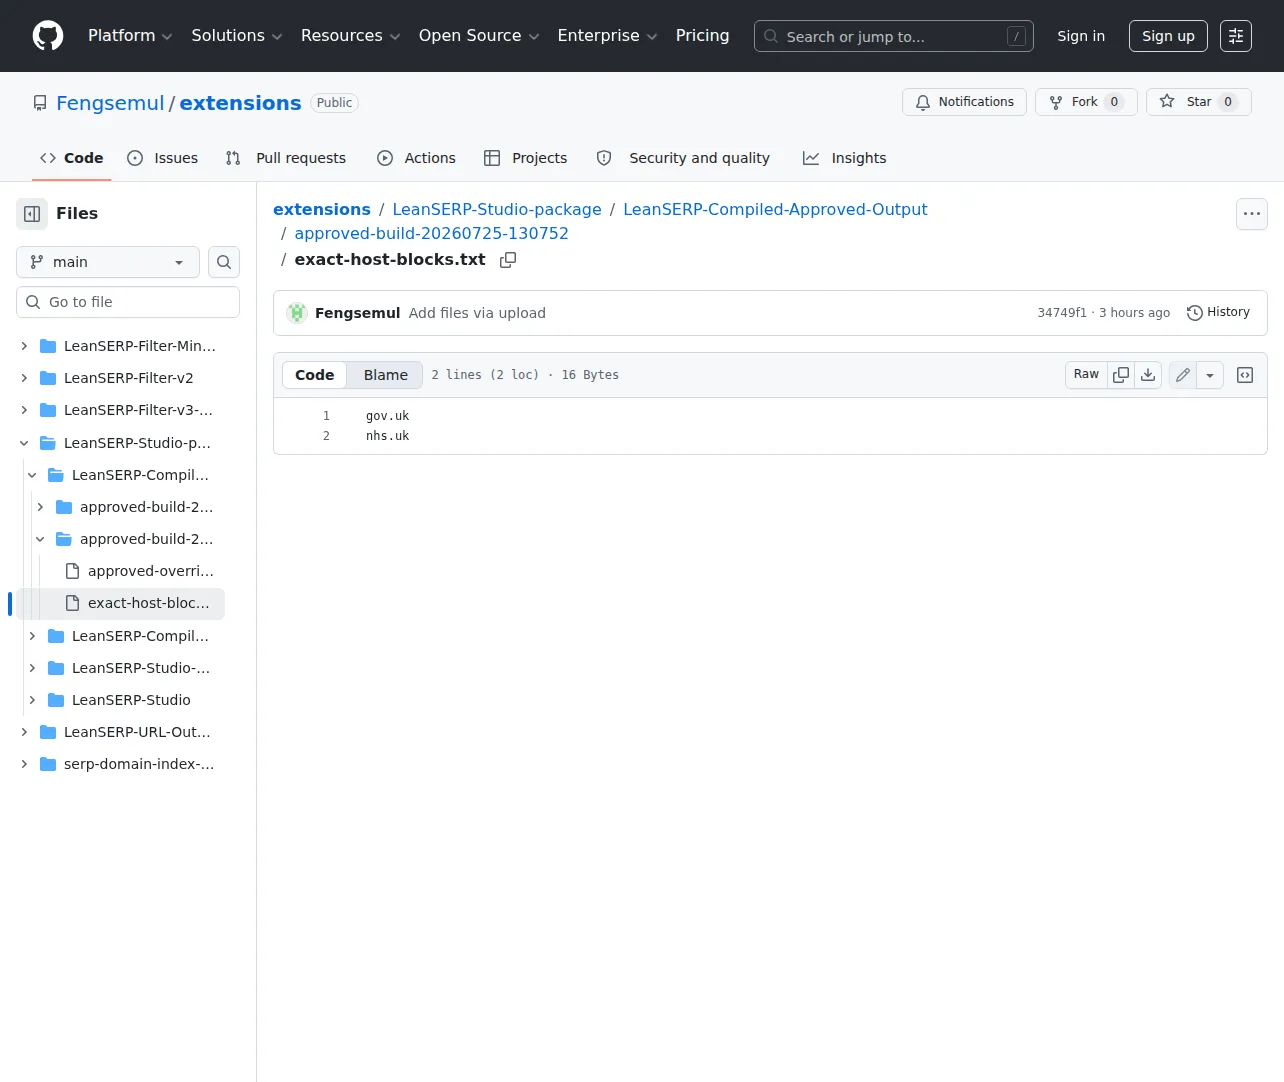Open the Pull requests tab
1284x1082 pixels.
pyautogui.click(x=286, y=158)
